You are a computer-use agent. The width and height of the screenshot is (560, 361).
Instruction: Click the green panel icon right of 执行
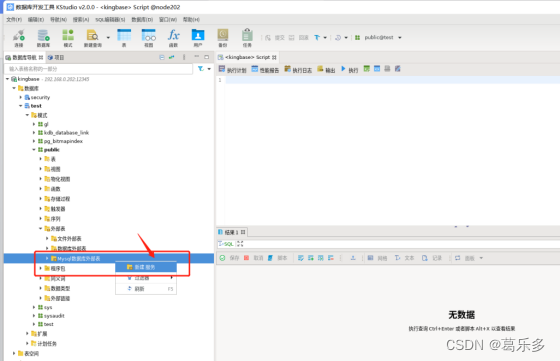pyautogui.click(x=366, y=69)
